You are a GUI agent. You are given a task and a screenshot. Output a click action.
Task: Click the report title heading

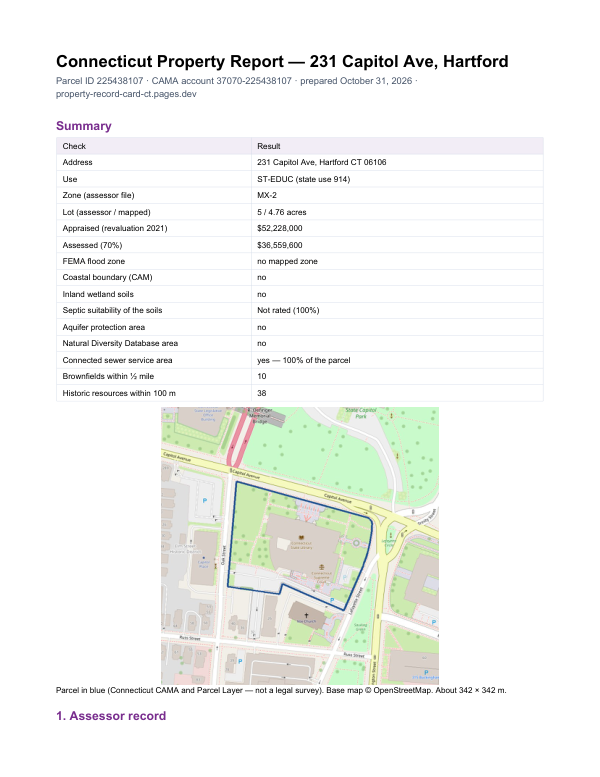coord(282,61)
